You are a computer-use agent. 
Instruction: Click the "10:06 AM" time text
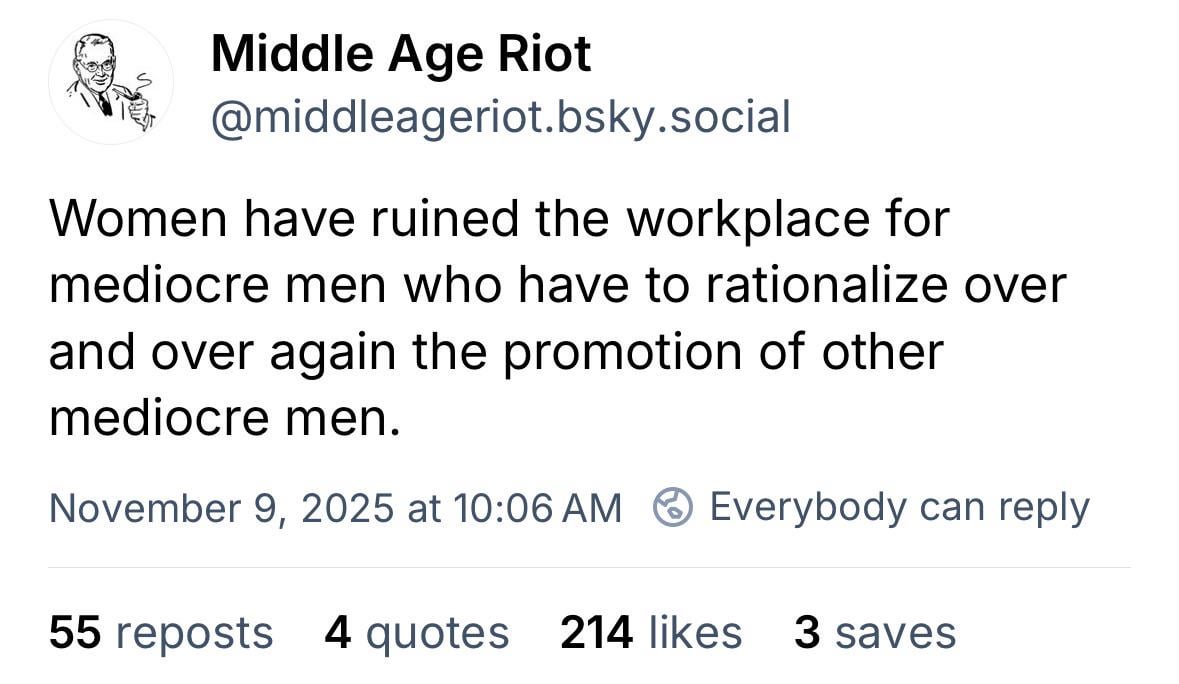tap(537, 508)
